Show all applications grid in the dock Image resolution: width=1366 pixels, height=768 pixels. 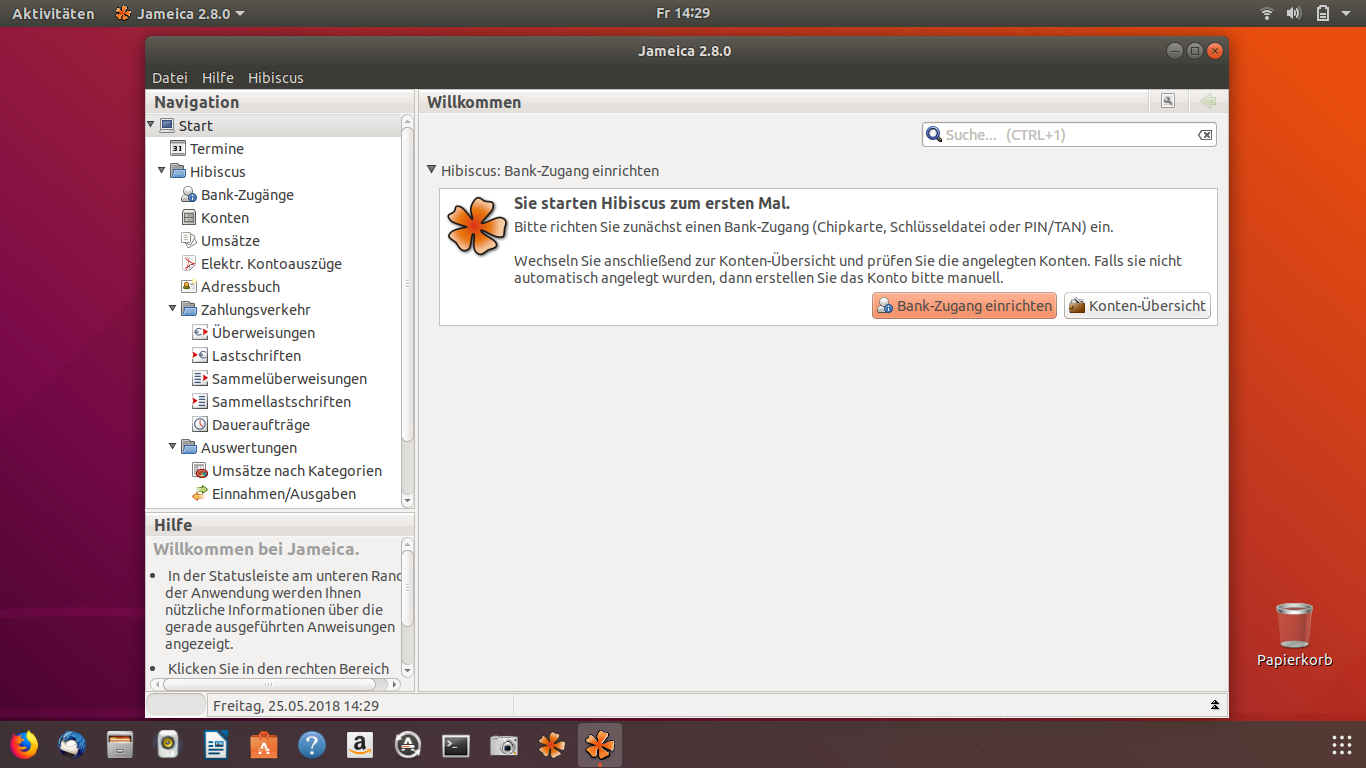pos(1342,745)
